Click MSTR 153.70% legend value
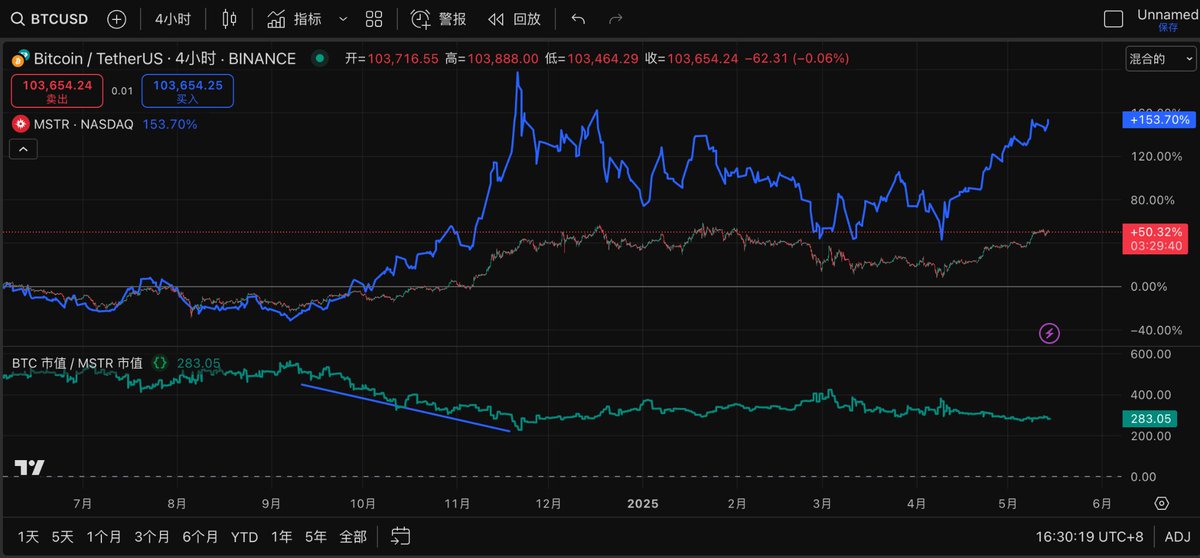Viewport: 1200px width, 558px height. (x=171, y=124)
